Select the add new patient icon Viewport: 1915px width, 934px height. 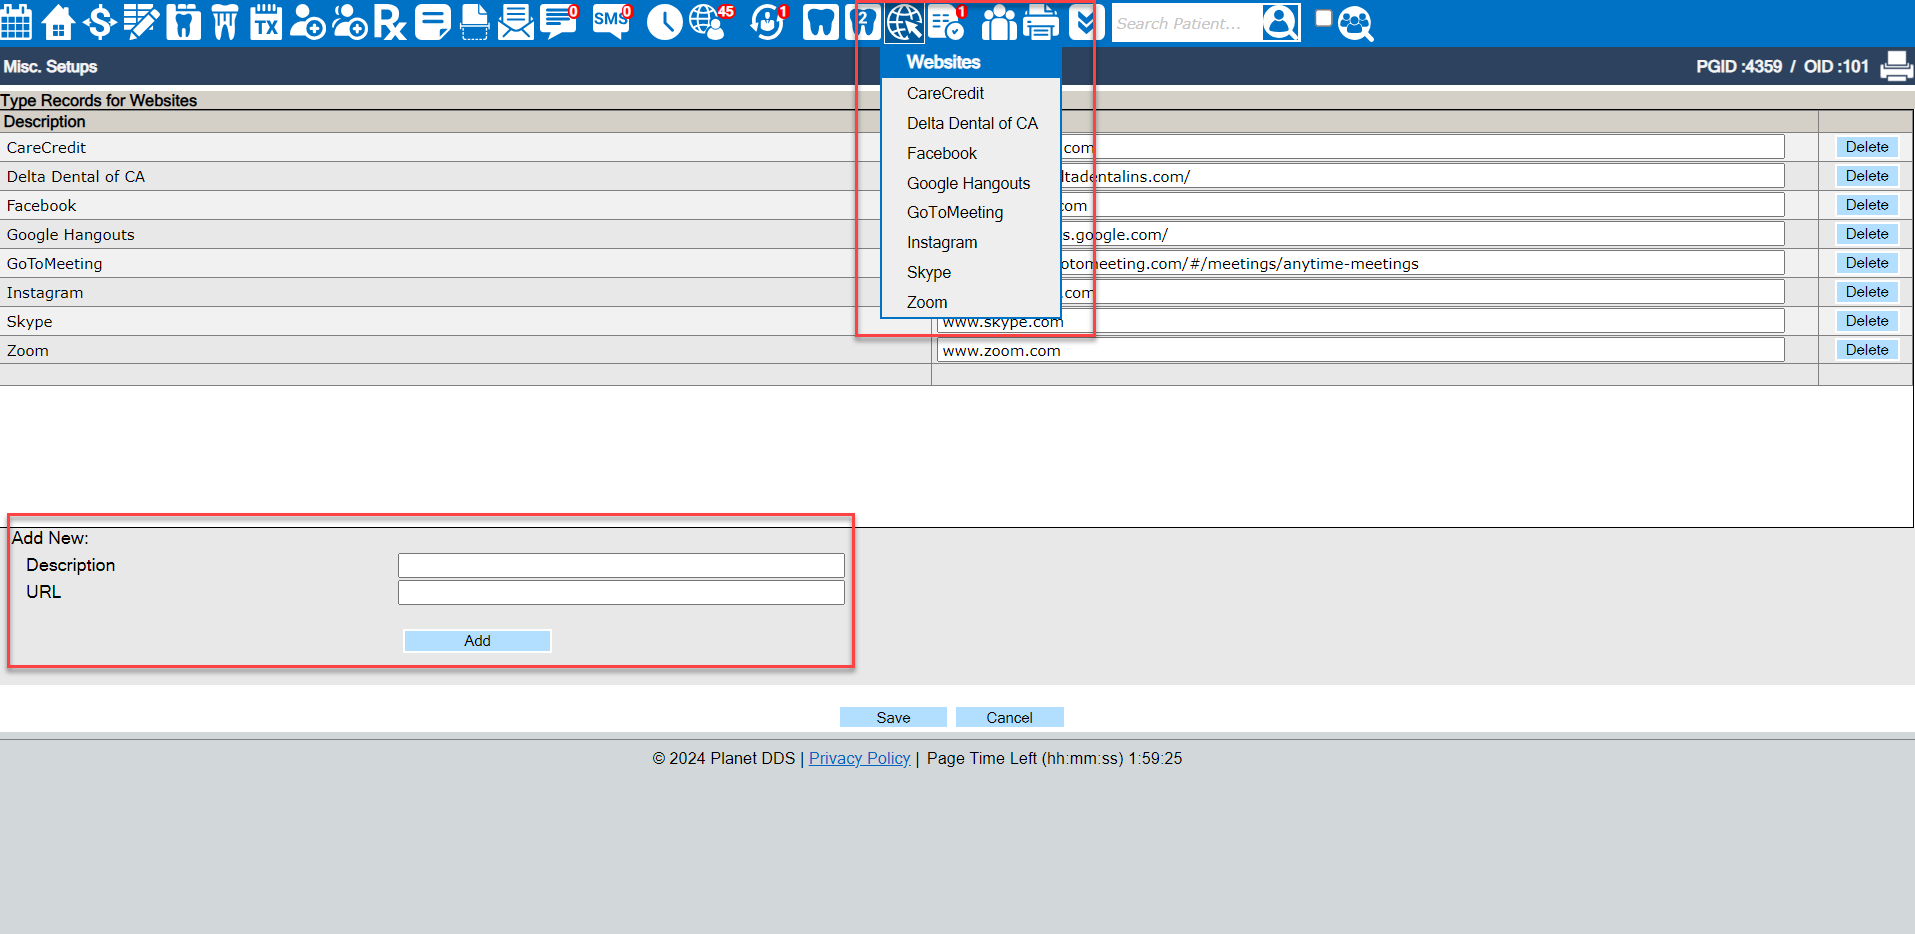click(x=309, y=22)
